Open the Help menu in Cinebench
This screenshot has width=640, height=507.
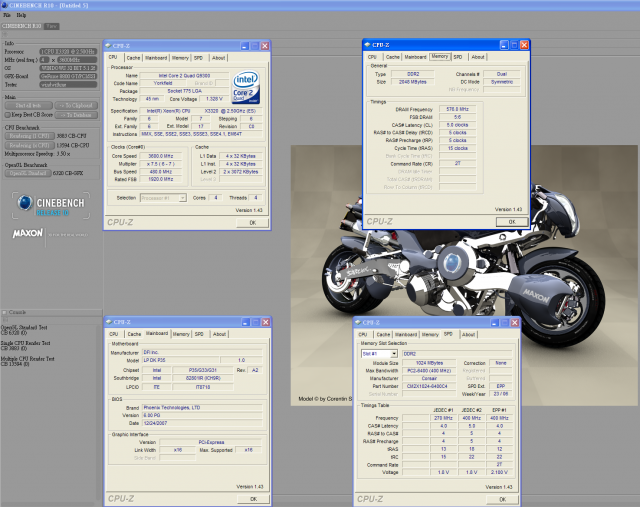tap(21, 15)
